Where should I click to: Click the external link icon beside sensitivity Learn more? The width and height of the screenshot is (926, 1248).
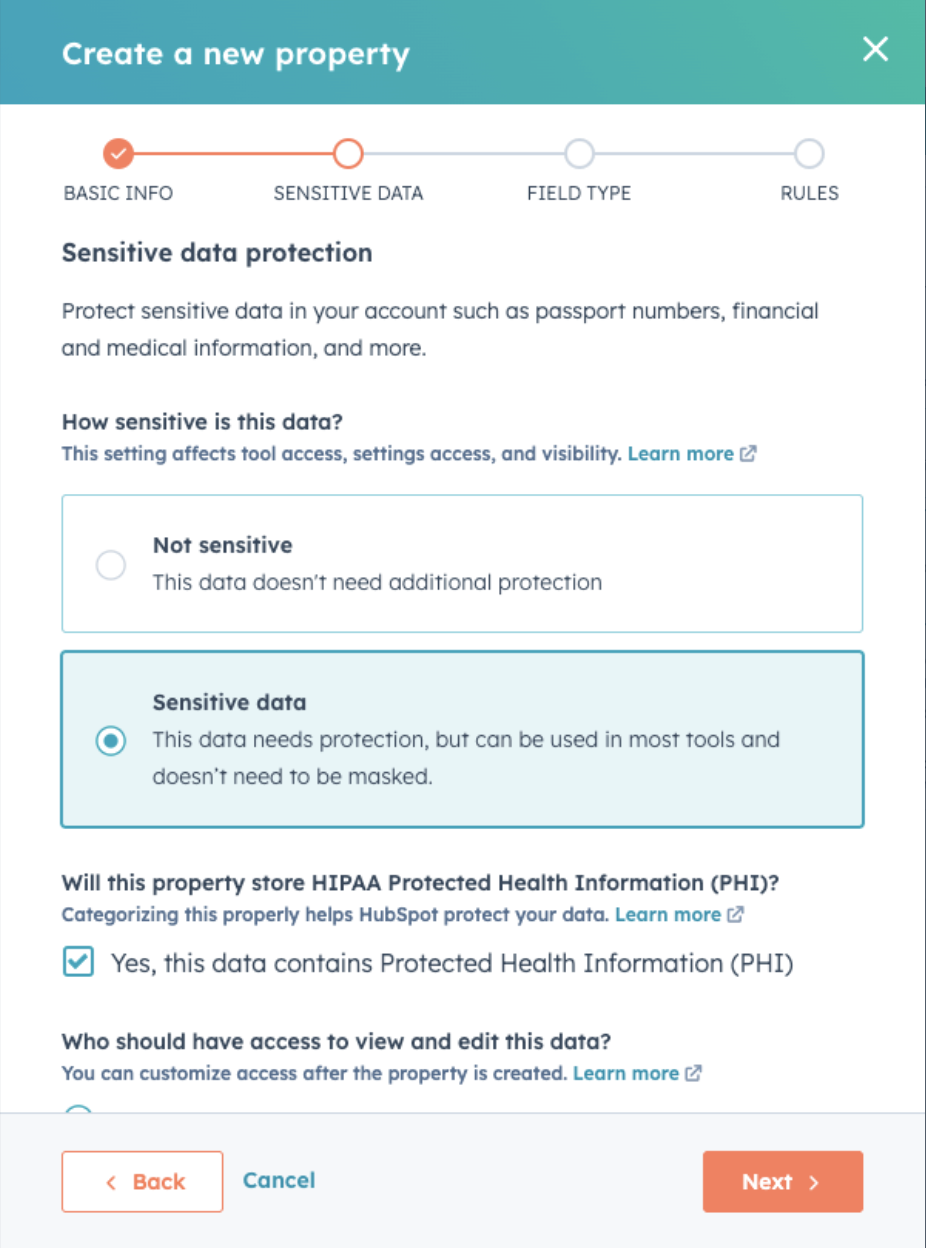coord(748,454)
